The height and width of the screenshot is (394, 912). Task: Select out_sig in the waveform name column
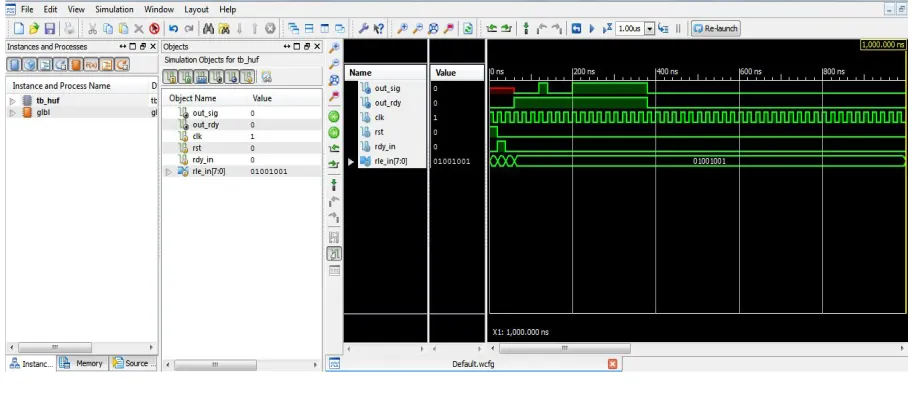[387, 88]
